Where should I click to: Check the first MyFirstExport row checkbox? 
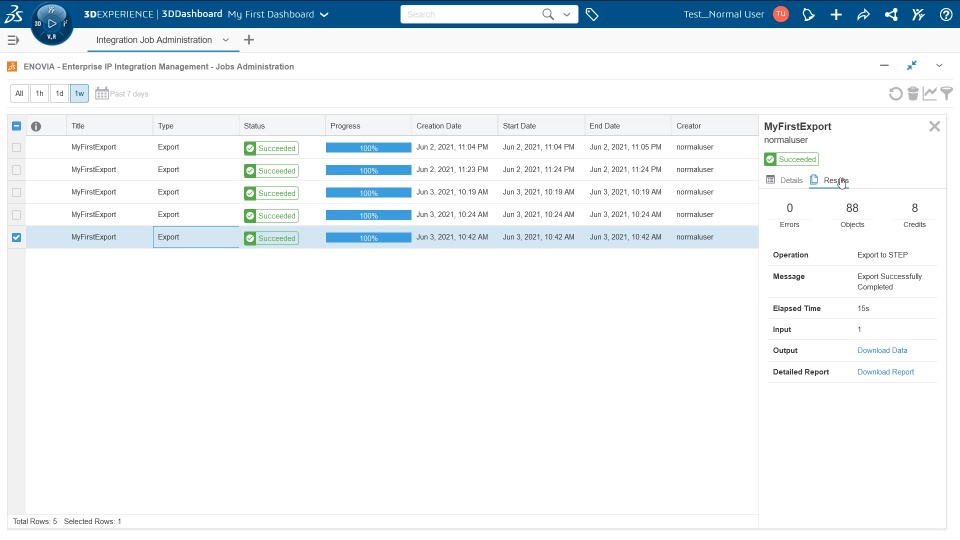[x=16, y=147]
